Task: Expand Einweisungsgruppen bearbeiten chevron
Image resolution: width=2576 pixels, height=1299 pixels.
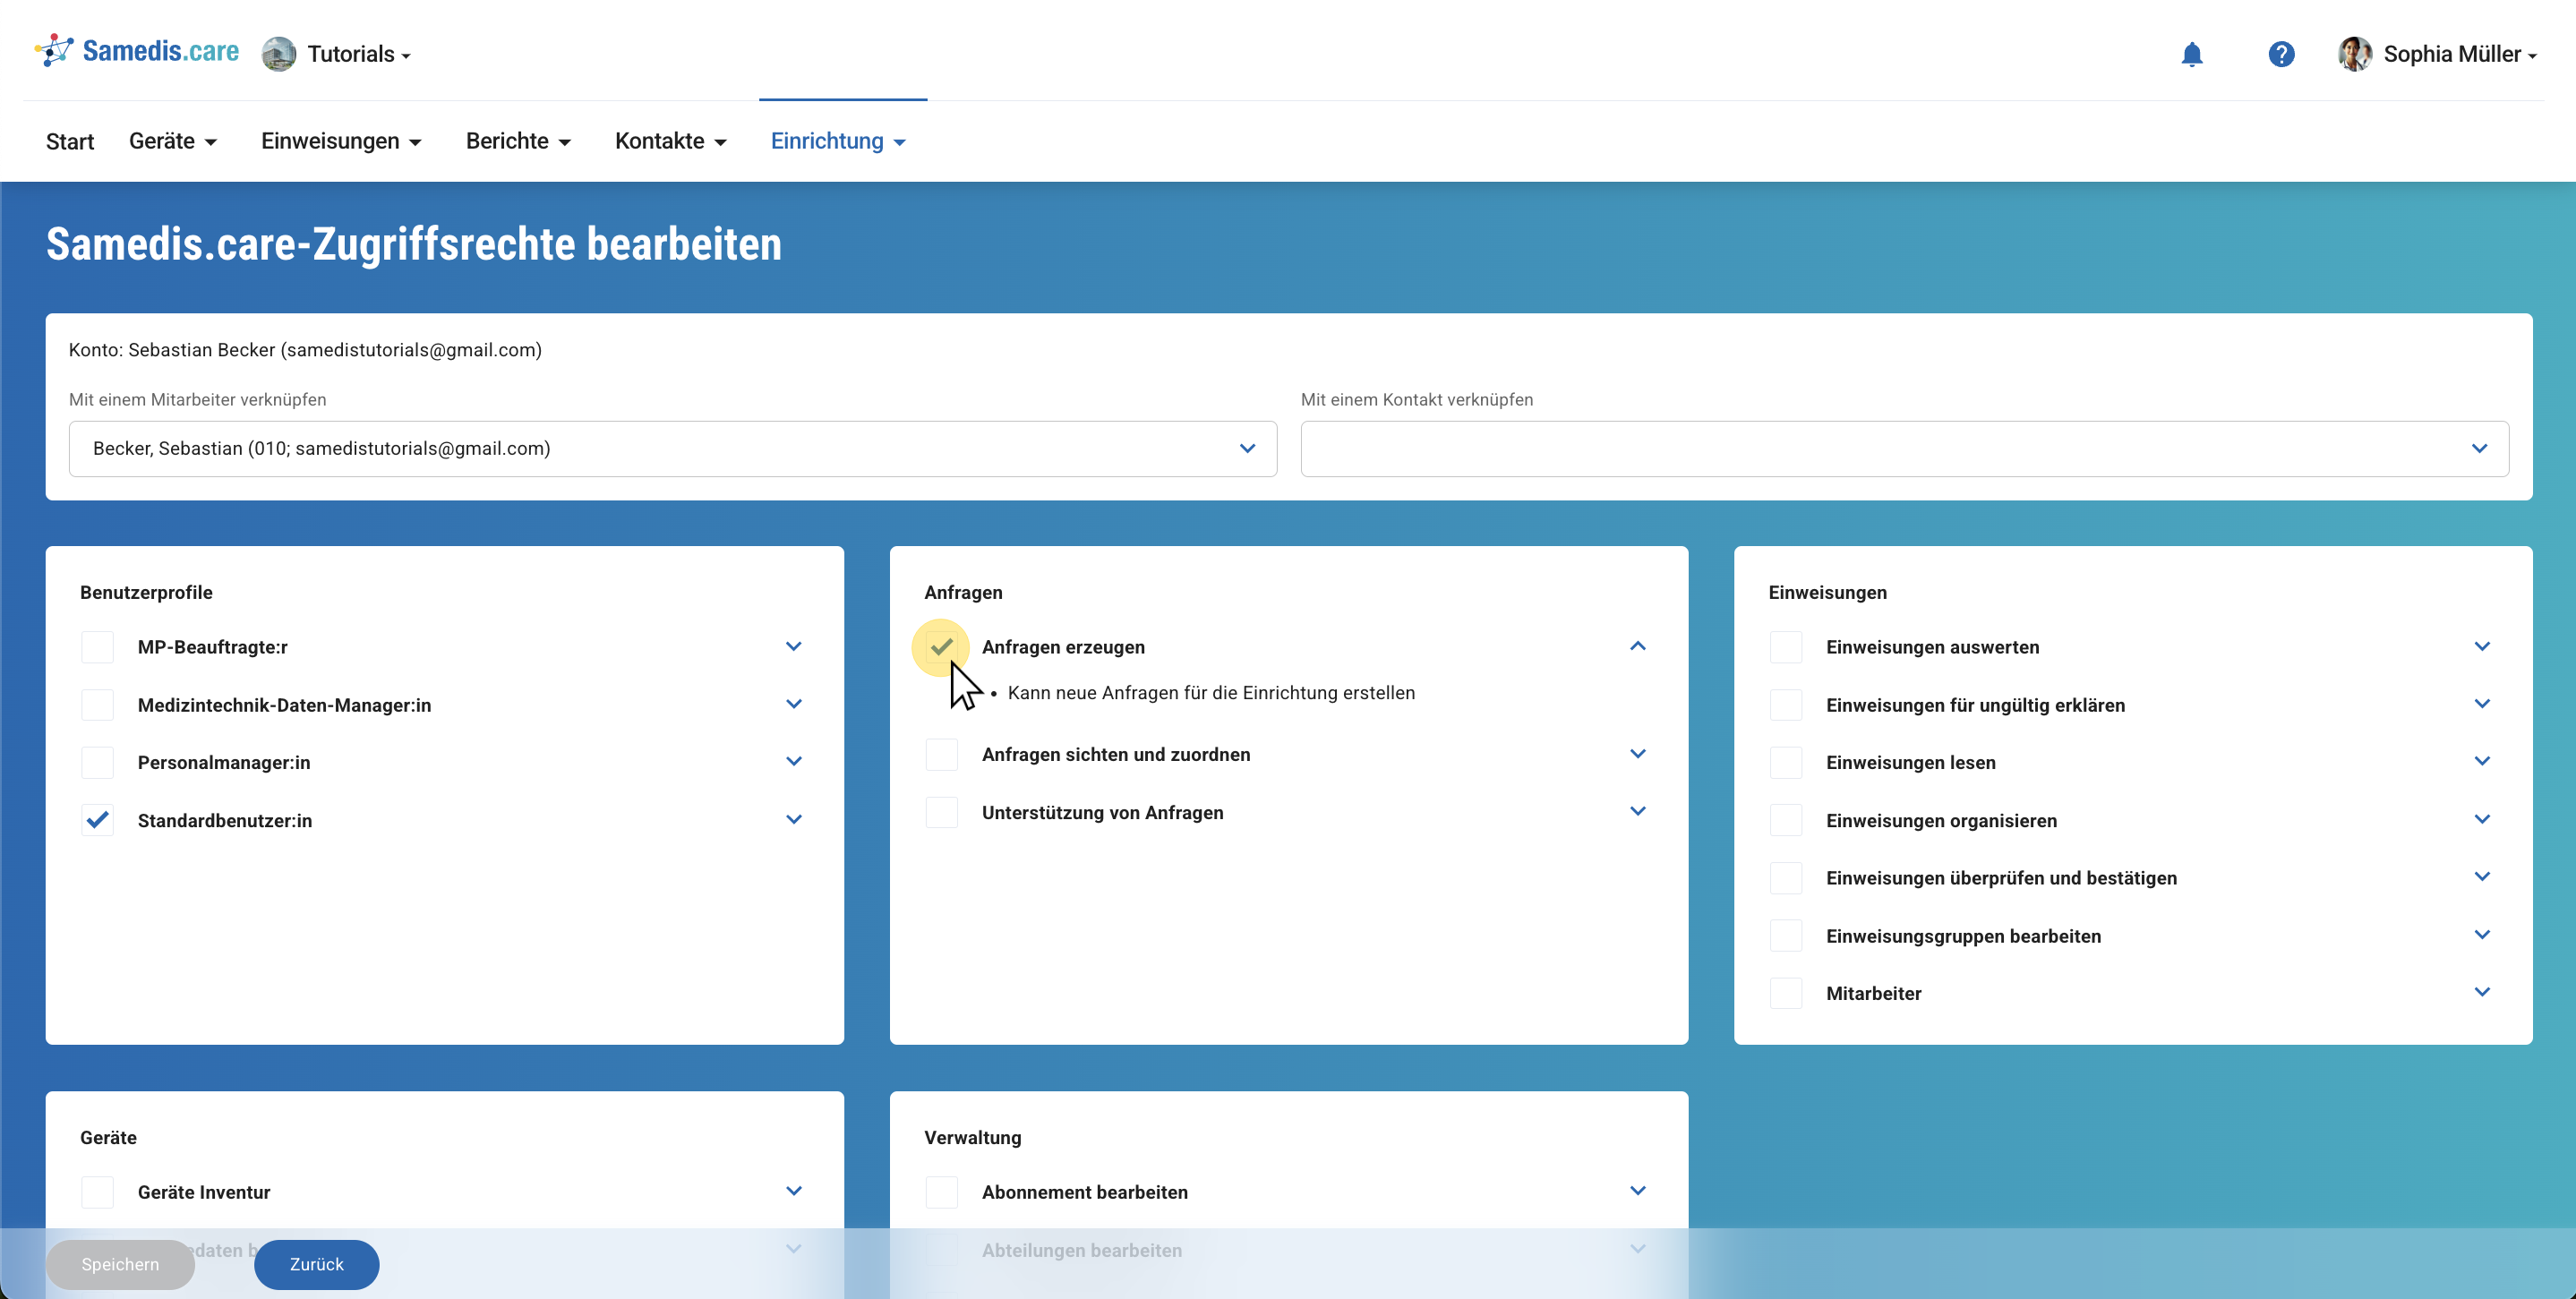Action: pos(2481,935)
